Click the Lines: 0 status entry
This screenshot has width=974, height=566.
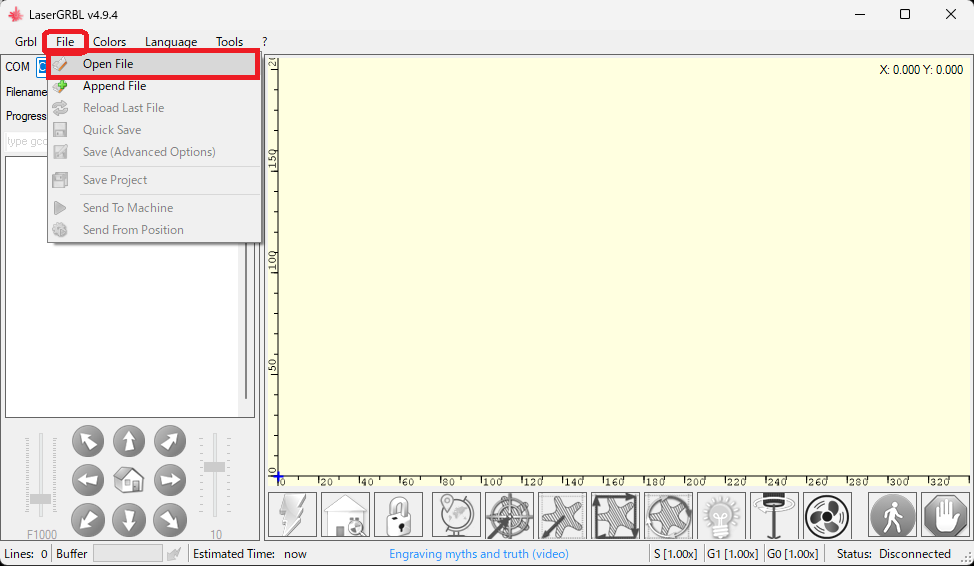[25, 554]
